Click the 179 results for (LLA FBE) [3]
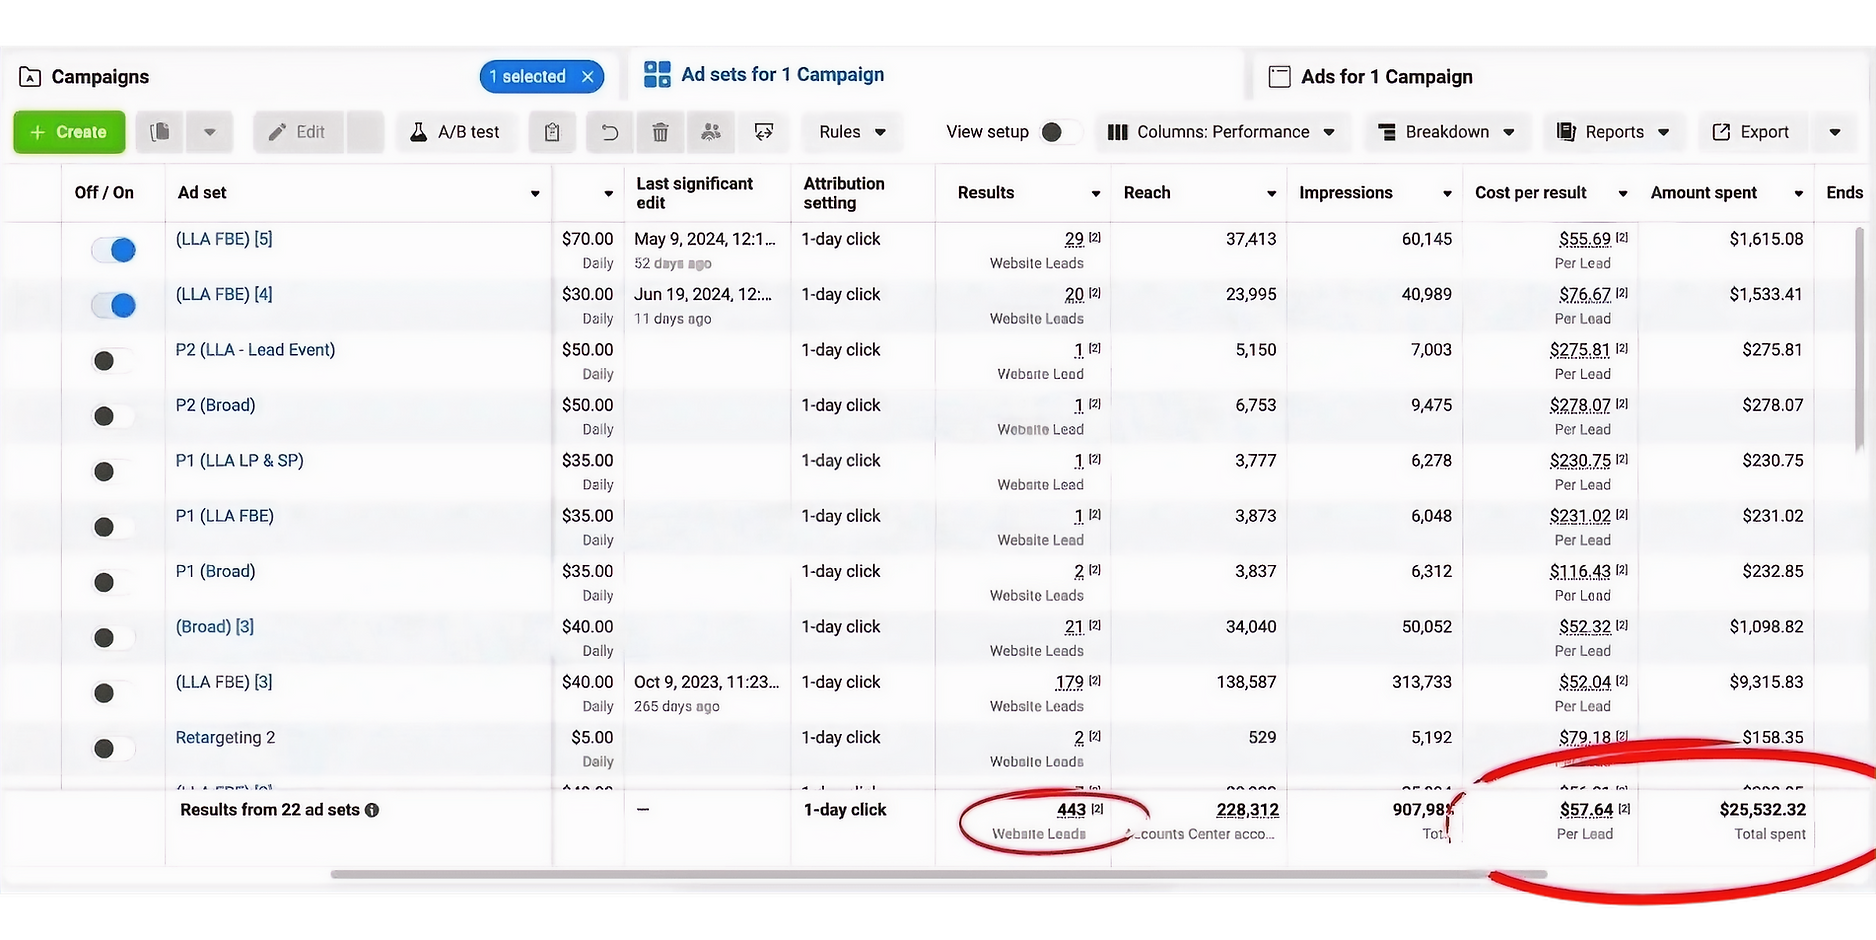The width and height of the screenshot is (1876, 940). tap(1069, 682)
